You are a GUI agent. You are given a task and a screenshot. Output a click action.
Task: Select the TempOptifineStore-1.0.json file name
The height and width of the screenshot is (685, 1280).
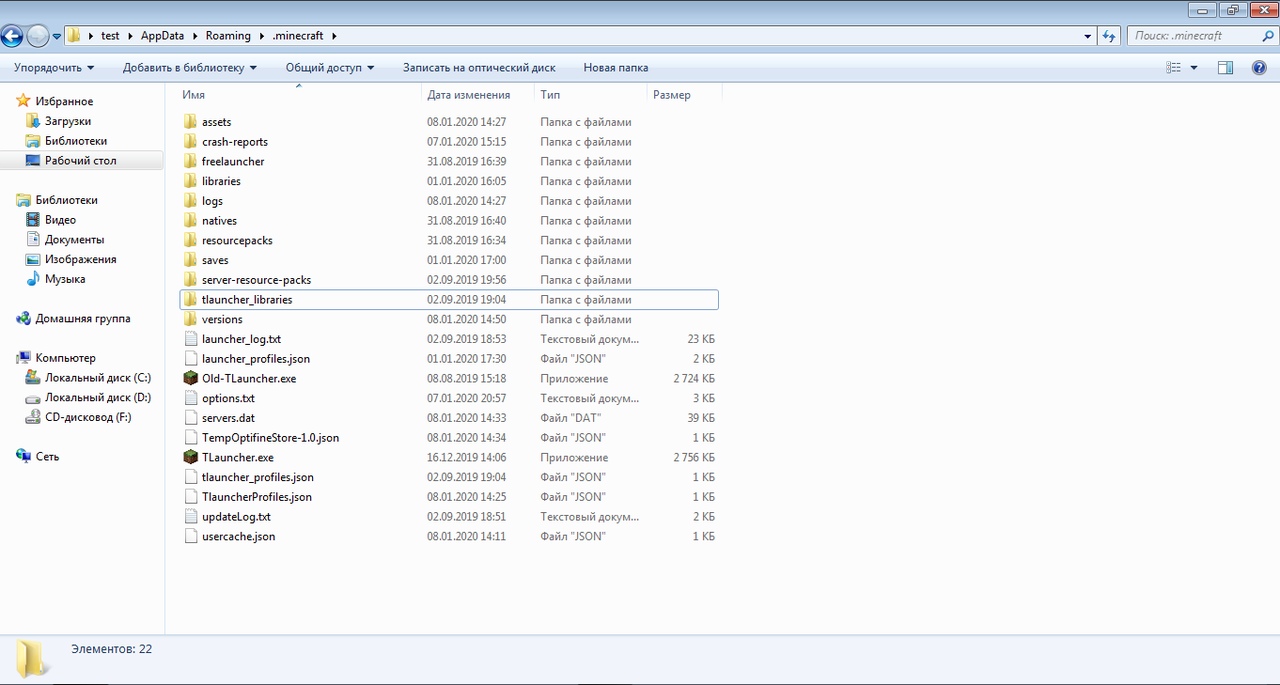pos(270,438)
